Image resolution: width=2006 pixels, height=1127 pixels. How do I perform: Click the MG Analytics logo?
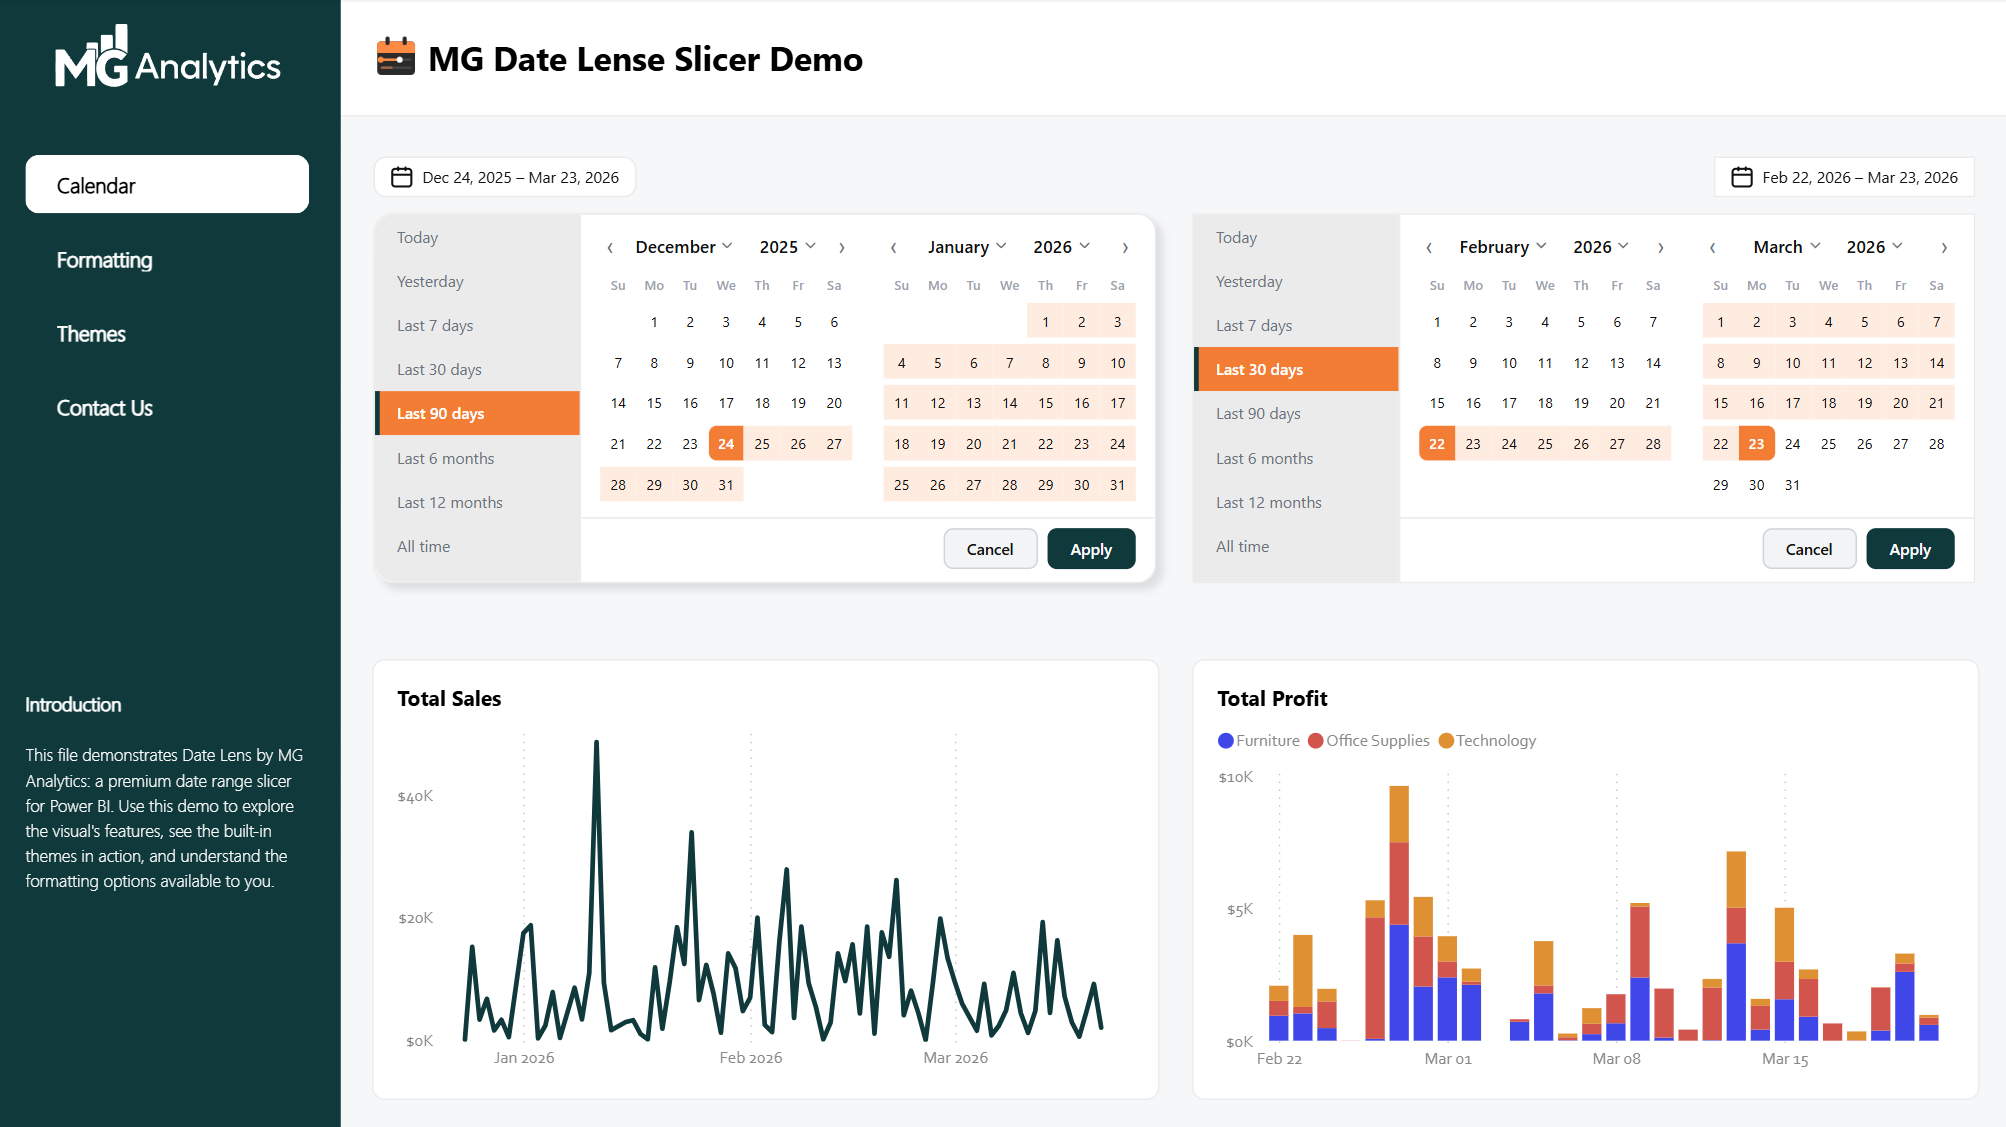click(x=168, y=59)
